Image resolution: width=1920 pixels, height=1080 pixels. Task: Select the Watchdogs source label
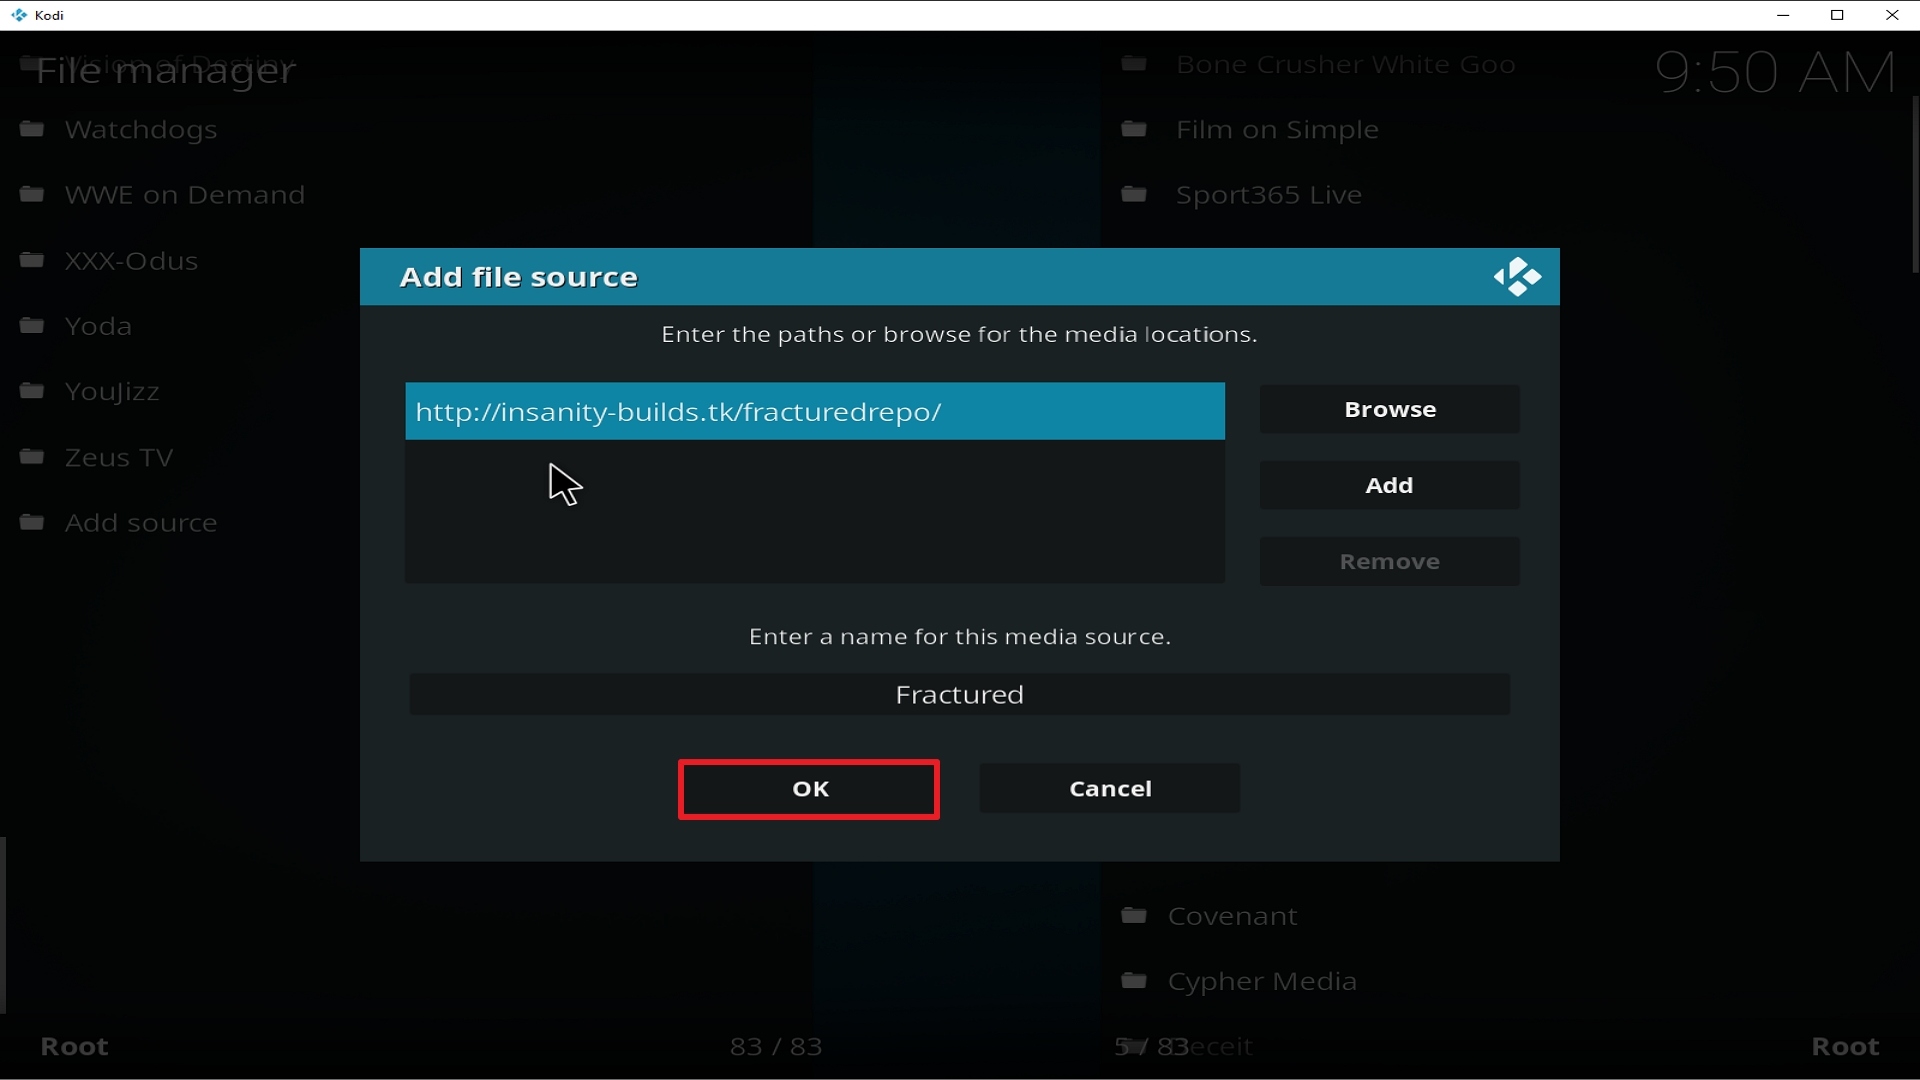tap(141, 130)
